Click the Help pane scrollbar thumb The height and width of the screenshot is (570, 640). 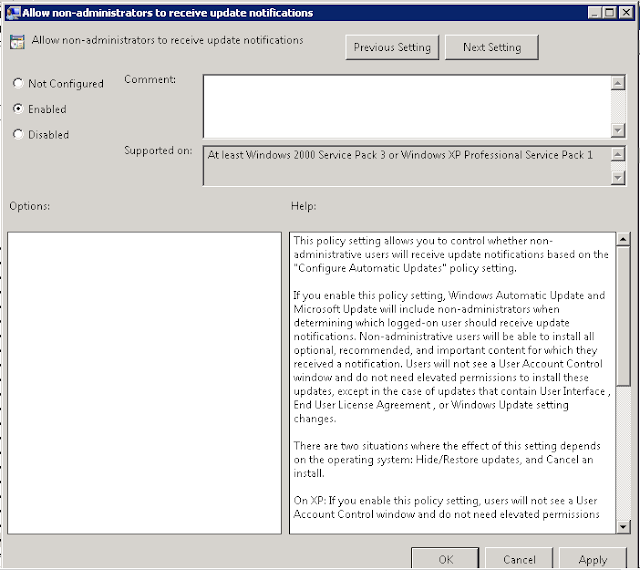(623, 316)
